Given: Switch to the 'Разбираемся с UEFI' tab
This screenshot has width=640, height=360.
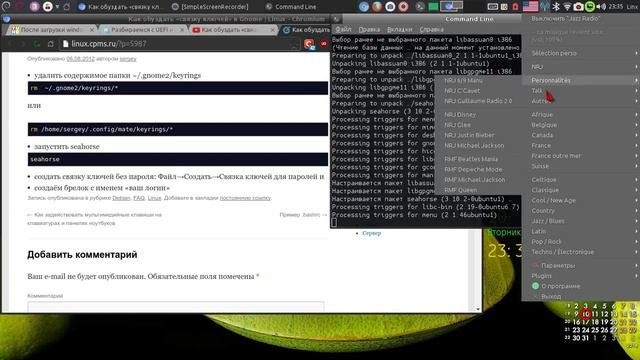Looking at the screenshot, I should (x=142, y=30).
